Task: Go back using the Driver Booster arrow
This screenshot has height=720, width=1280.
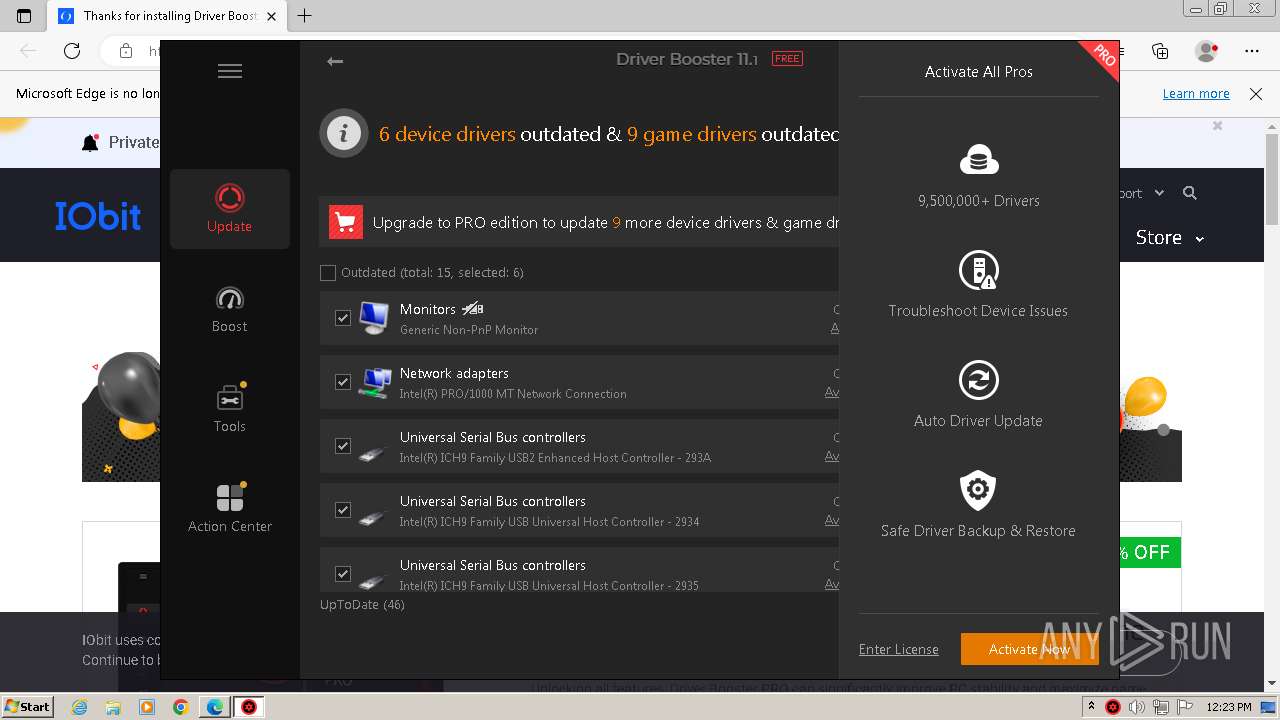Action: [x=335, y=62]
